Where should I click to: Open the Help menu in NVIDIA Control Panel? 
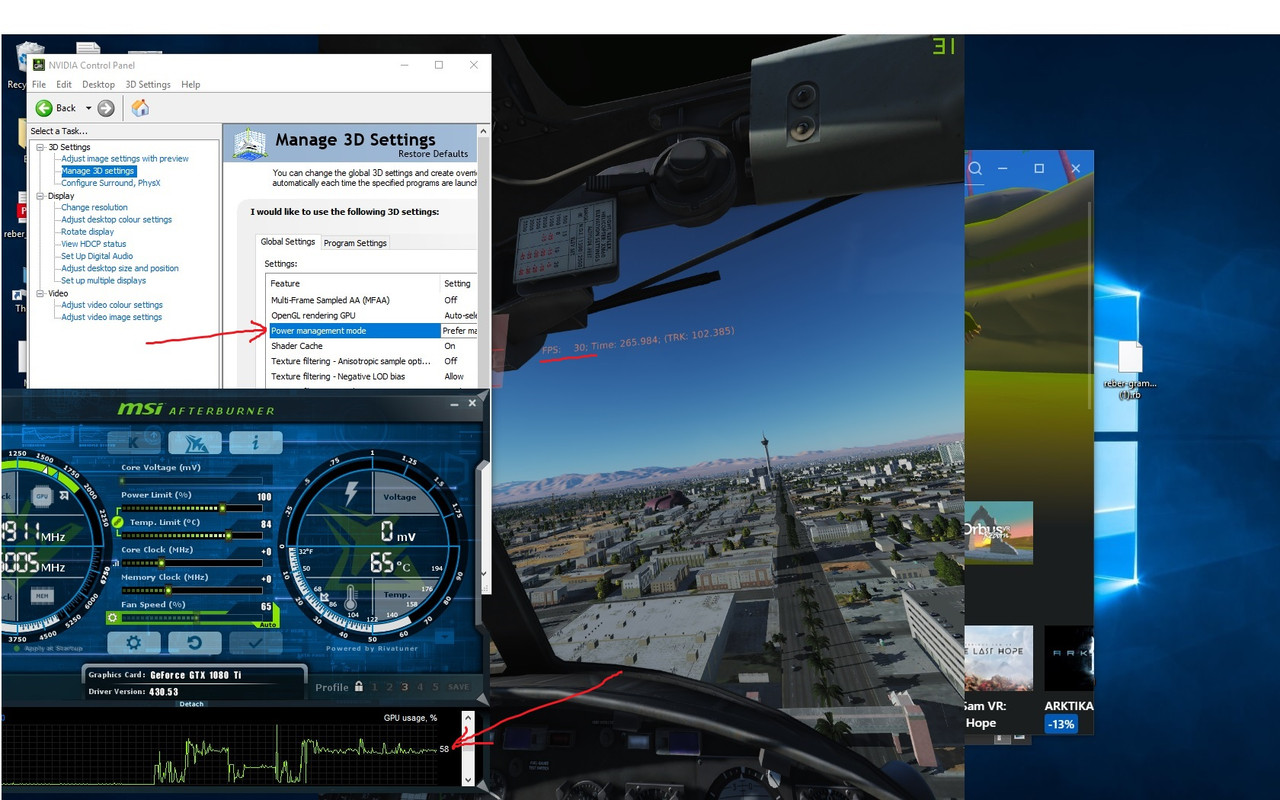point(190,85)
